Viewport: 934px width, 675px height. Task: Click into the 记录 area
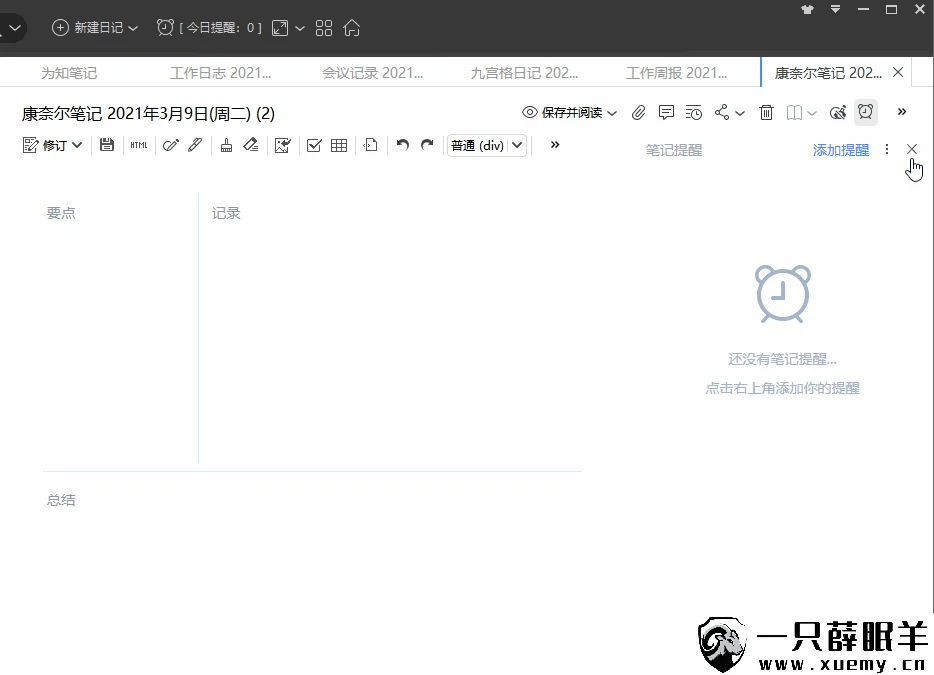(390, 328)
